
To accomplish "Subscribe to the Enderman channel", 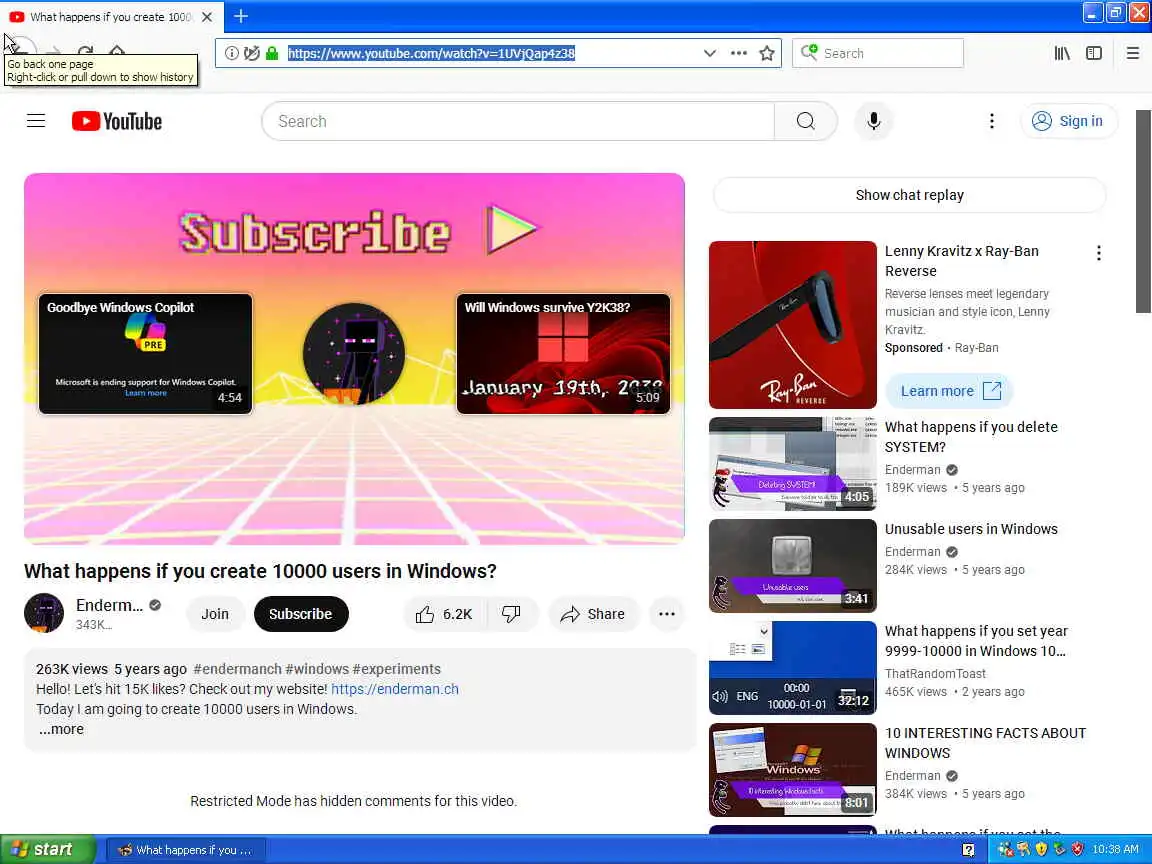I will pos(300,614).
